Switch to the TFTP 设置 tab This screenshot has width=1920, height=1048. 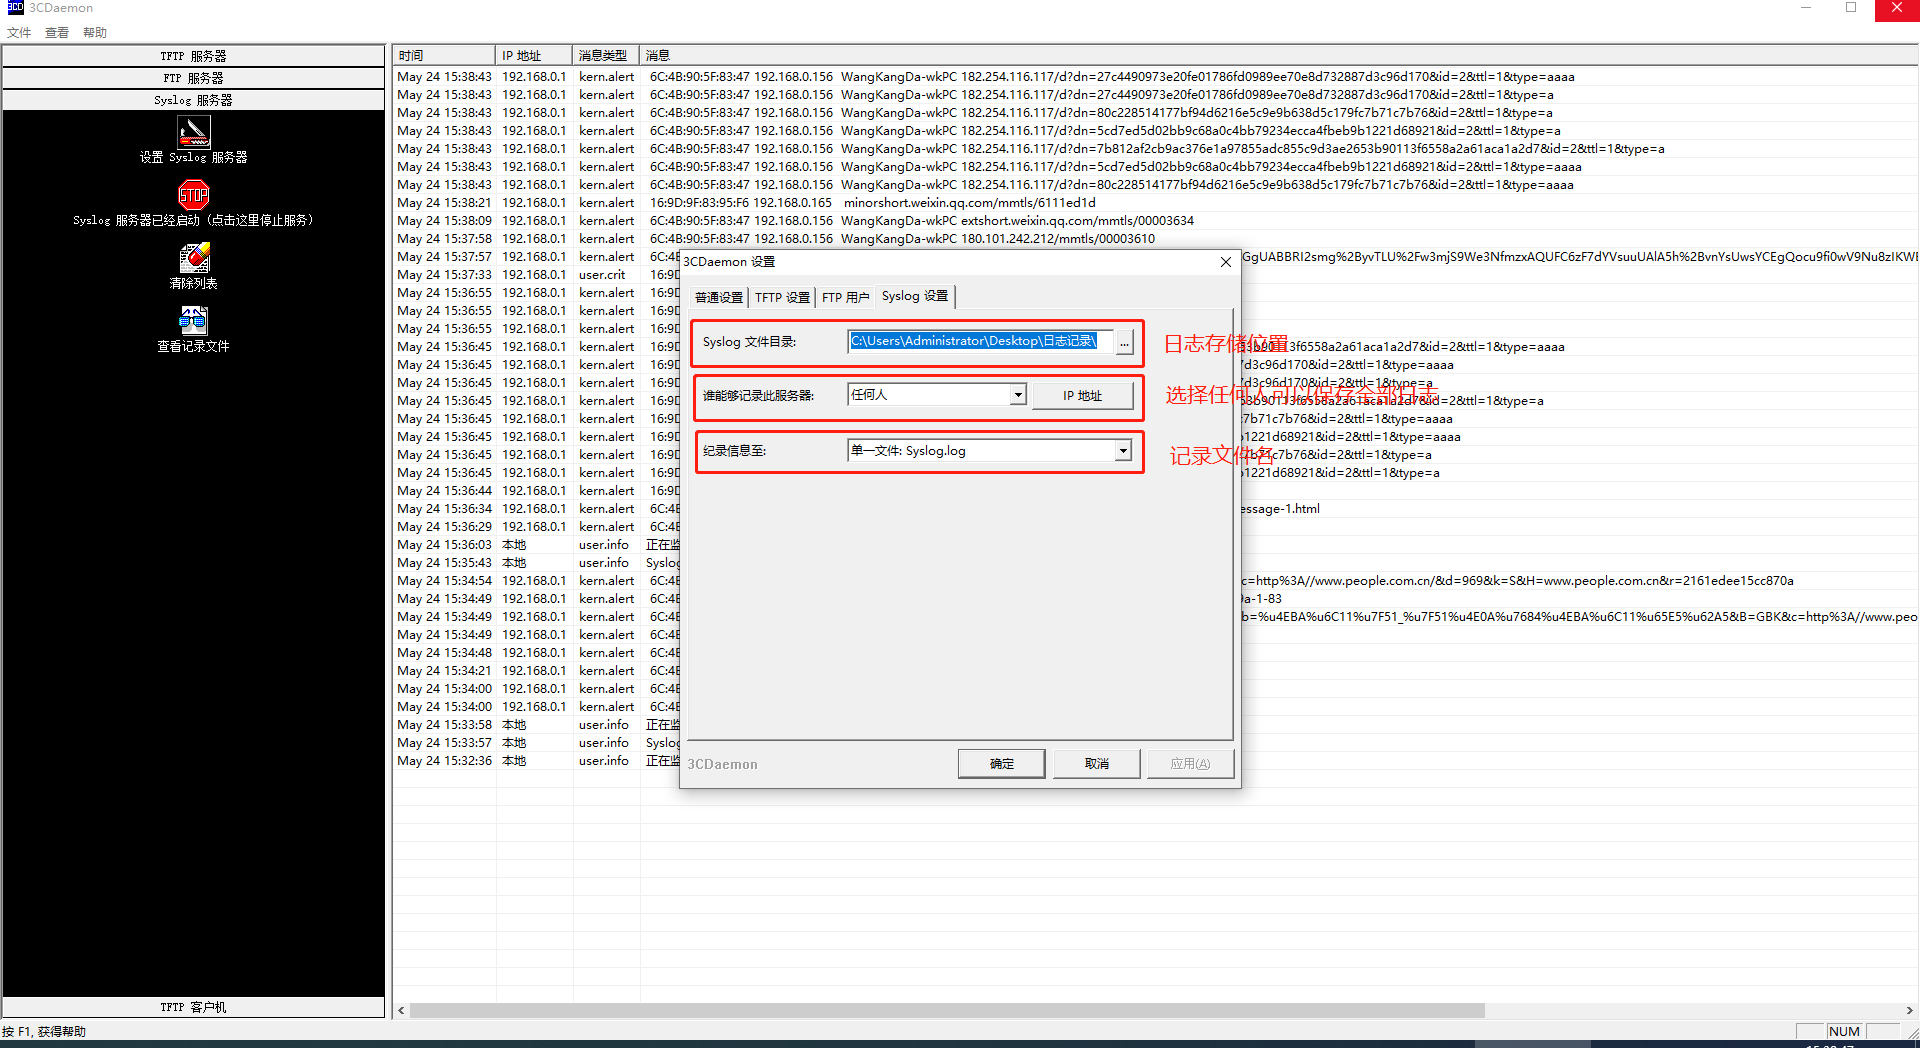pyautogui.click(x=782, y=298)
